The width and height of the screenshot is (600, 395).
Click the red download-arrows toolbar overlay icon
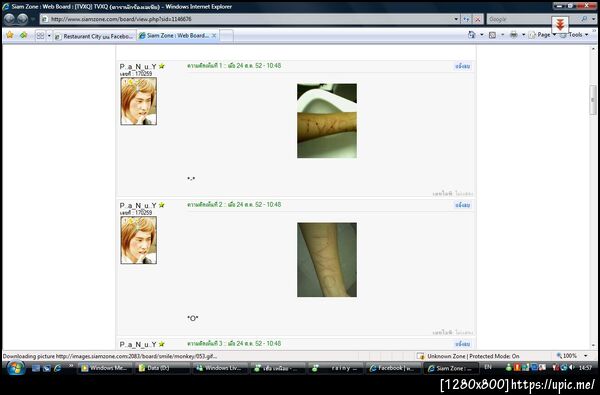tap(560, 25)
